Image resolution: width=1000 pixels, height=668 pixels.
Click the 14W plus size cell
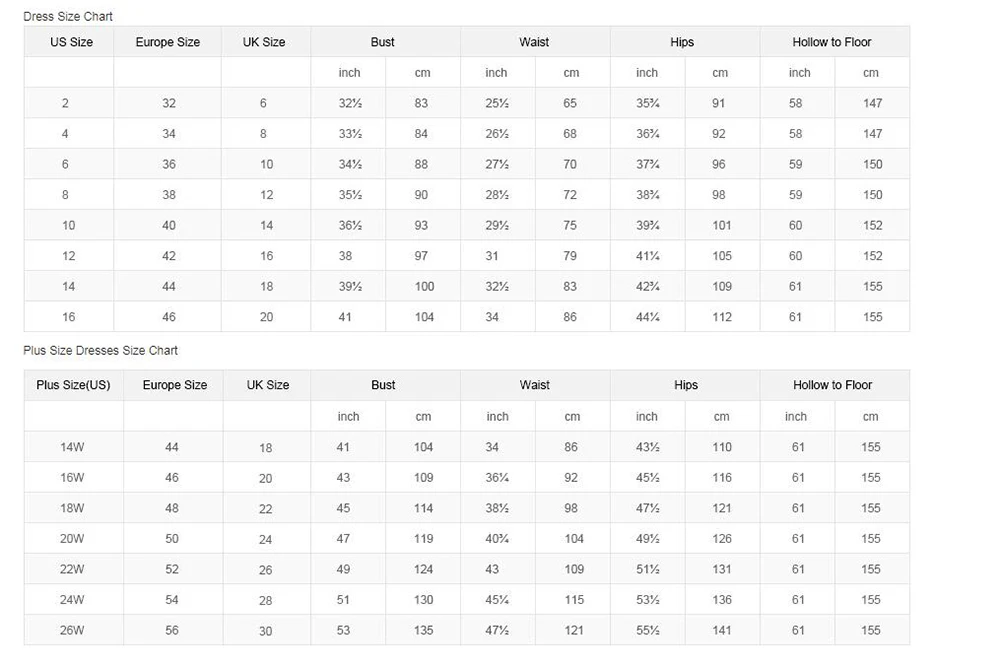[72, 447]
